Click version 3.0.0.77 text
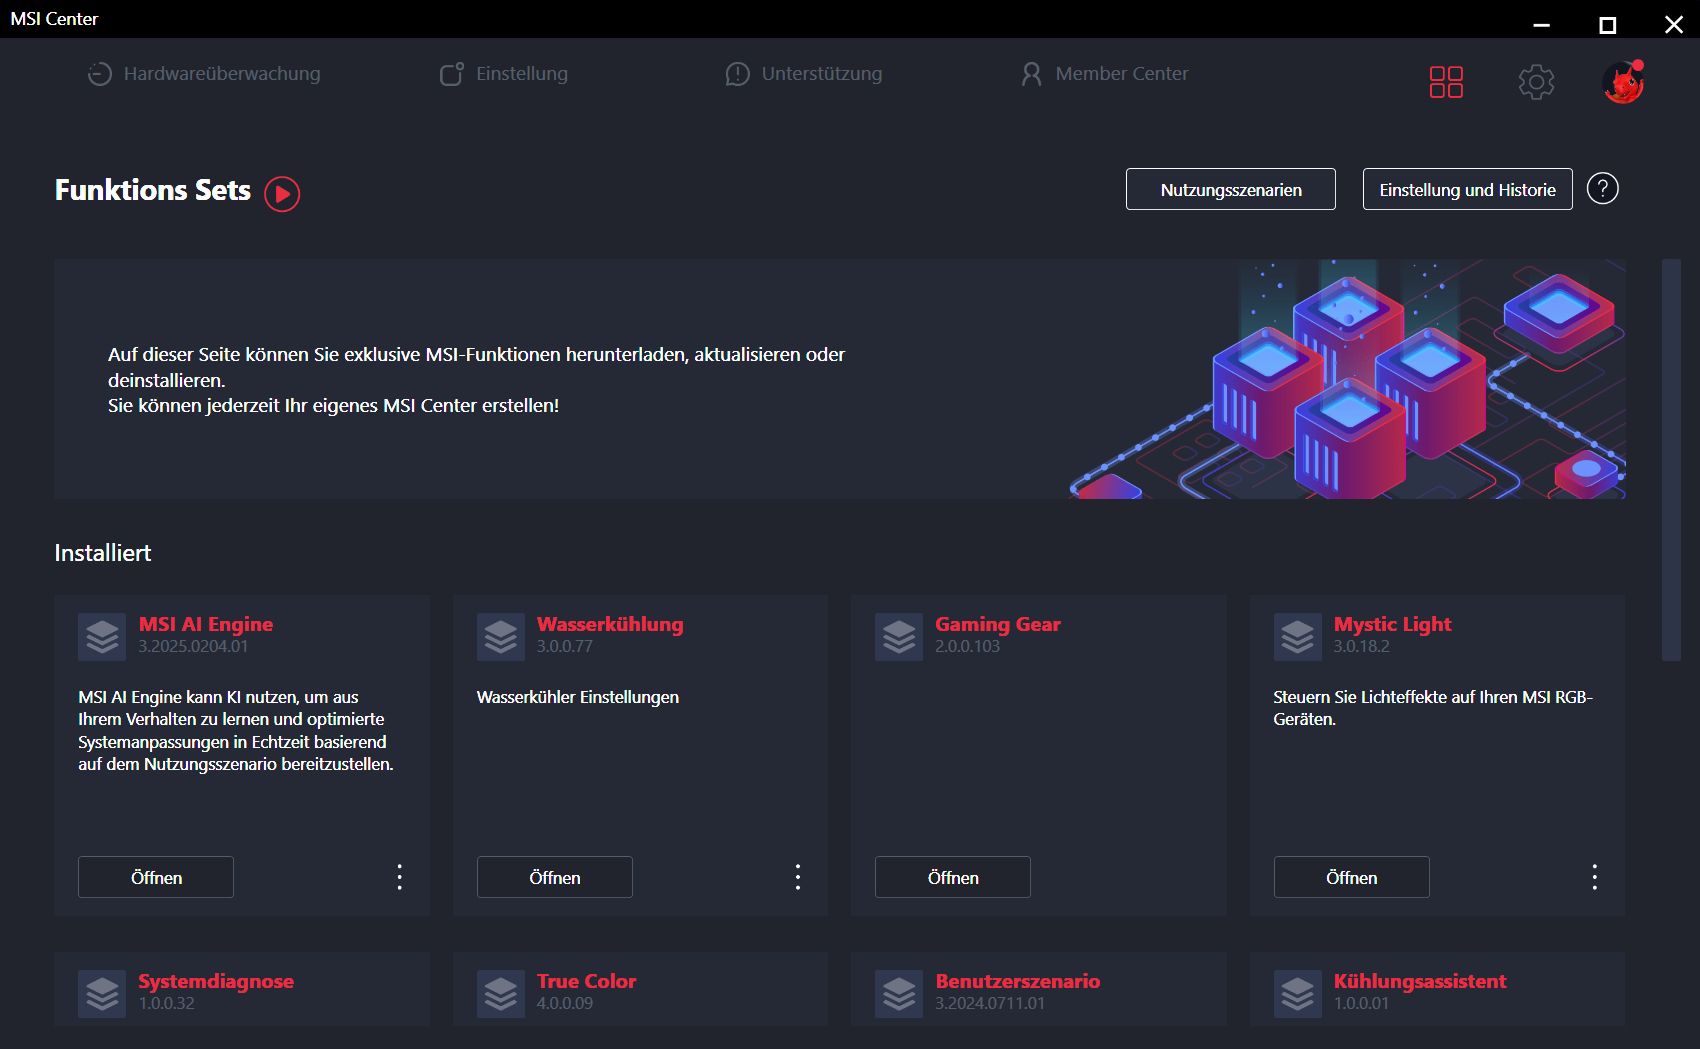 tap(564, 646)
